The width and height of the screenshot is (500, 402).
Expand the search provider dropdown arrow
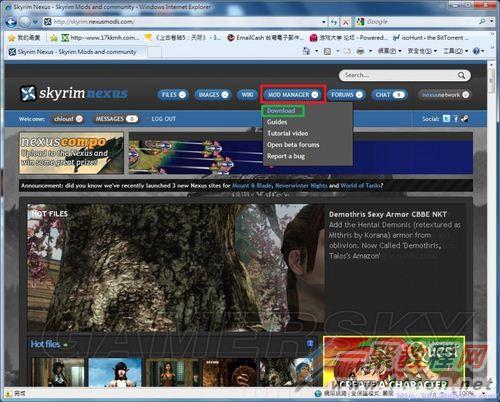click(492, 22)
